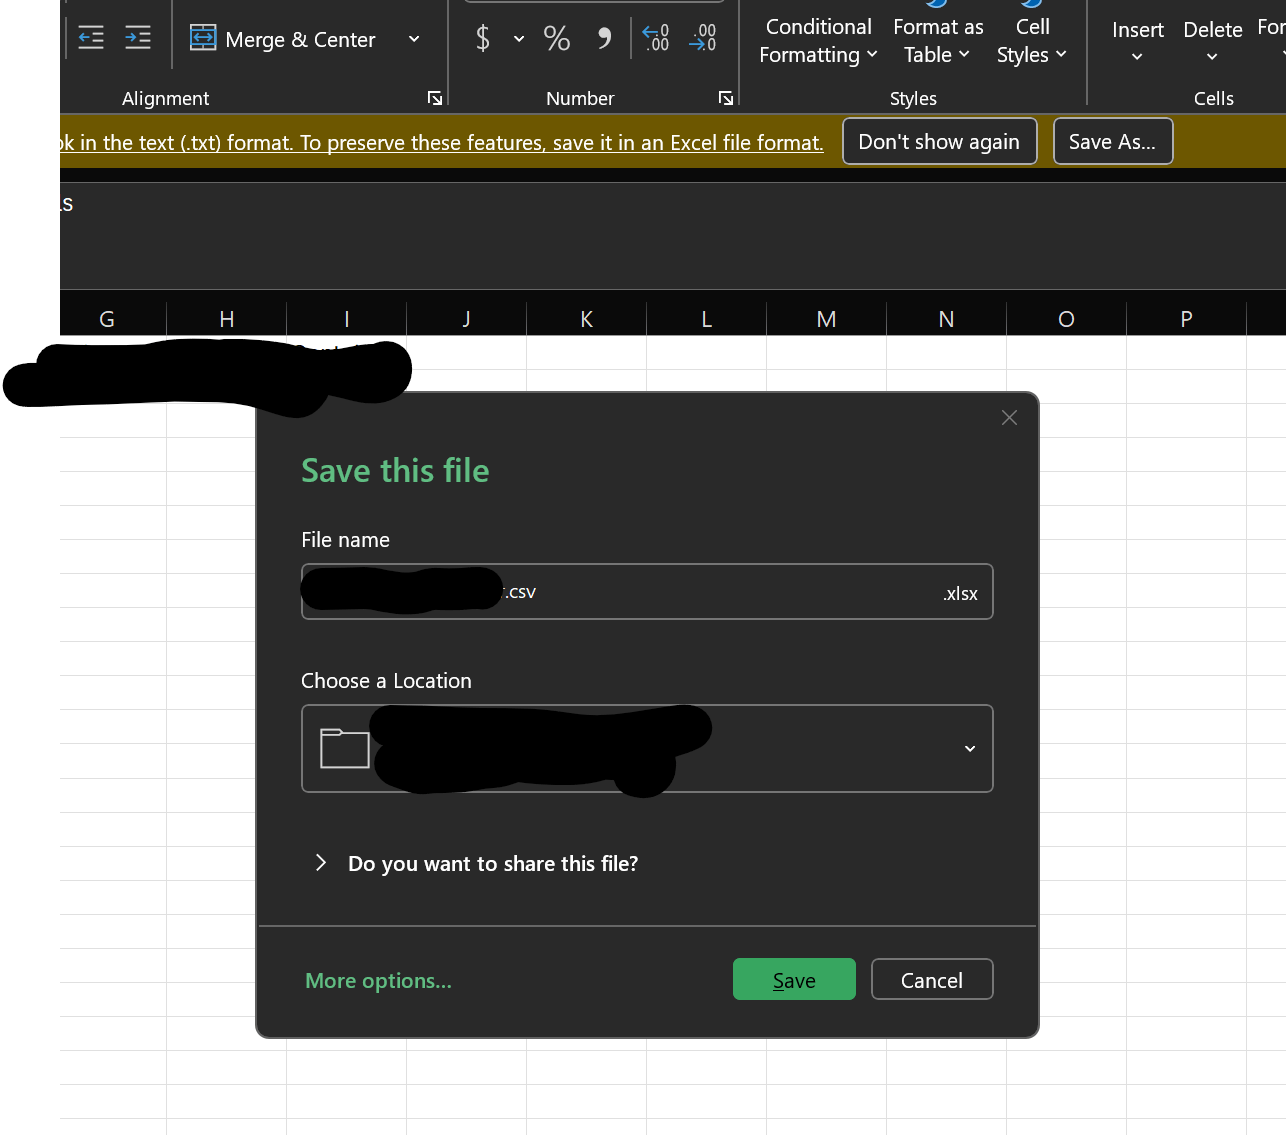Click the Merge & Center button
The image size is (1286, 1135).
tap(284, 39)
